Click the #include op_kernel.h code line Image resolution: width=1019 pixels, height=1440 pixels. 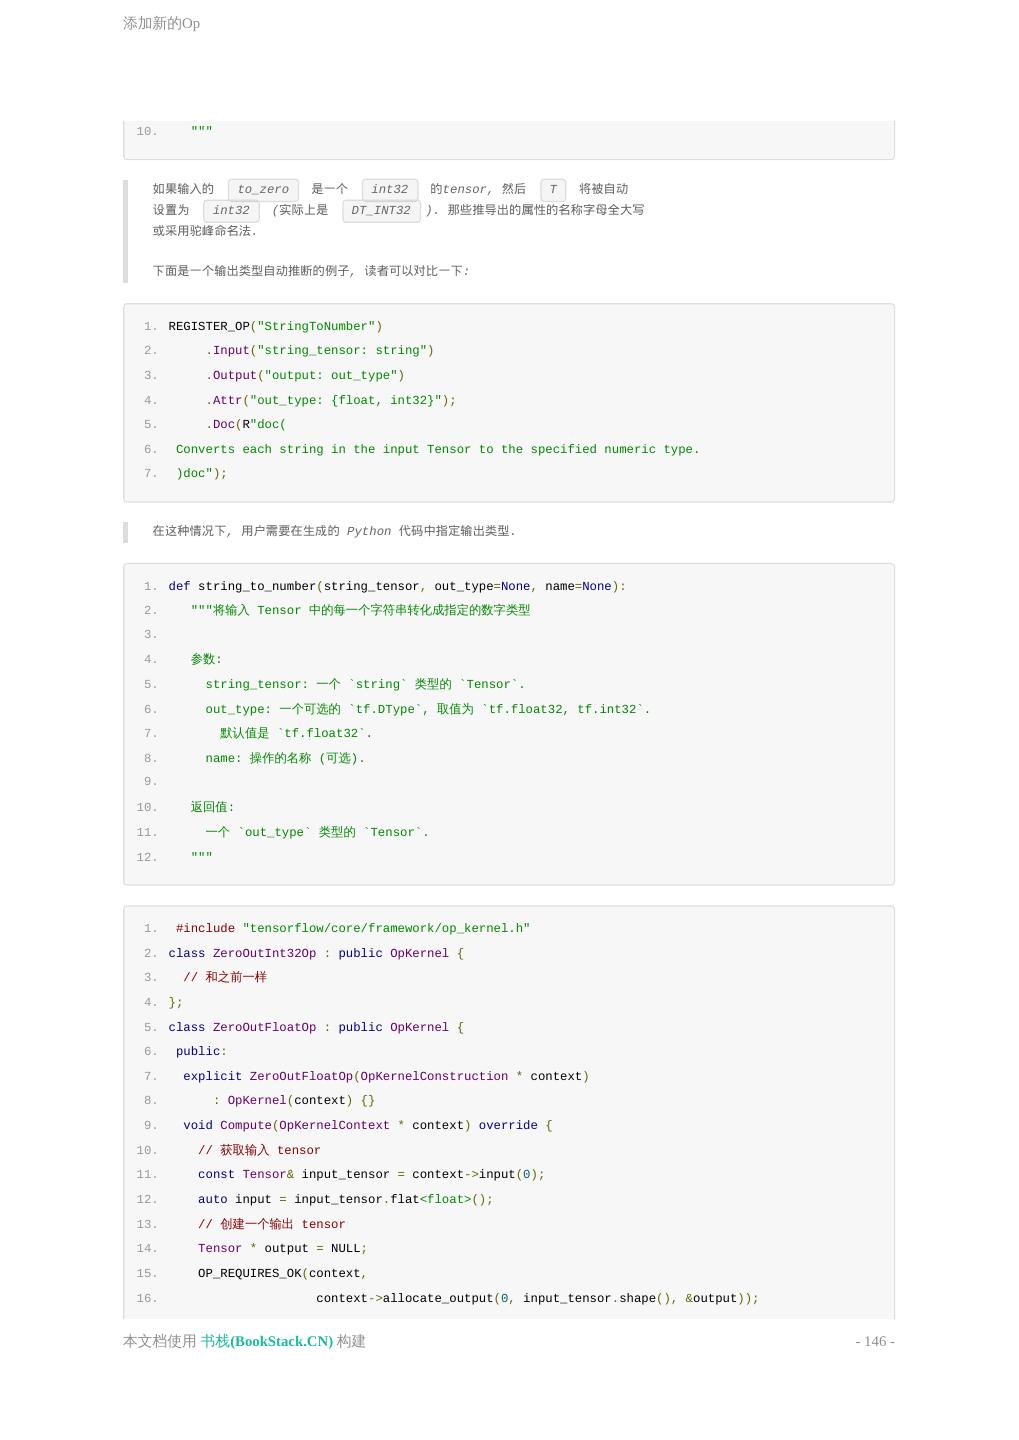[352, 928]
